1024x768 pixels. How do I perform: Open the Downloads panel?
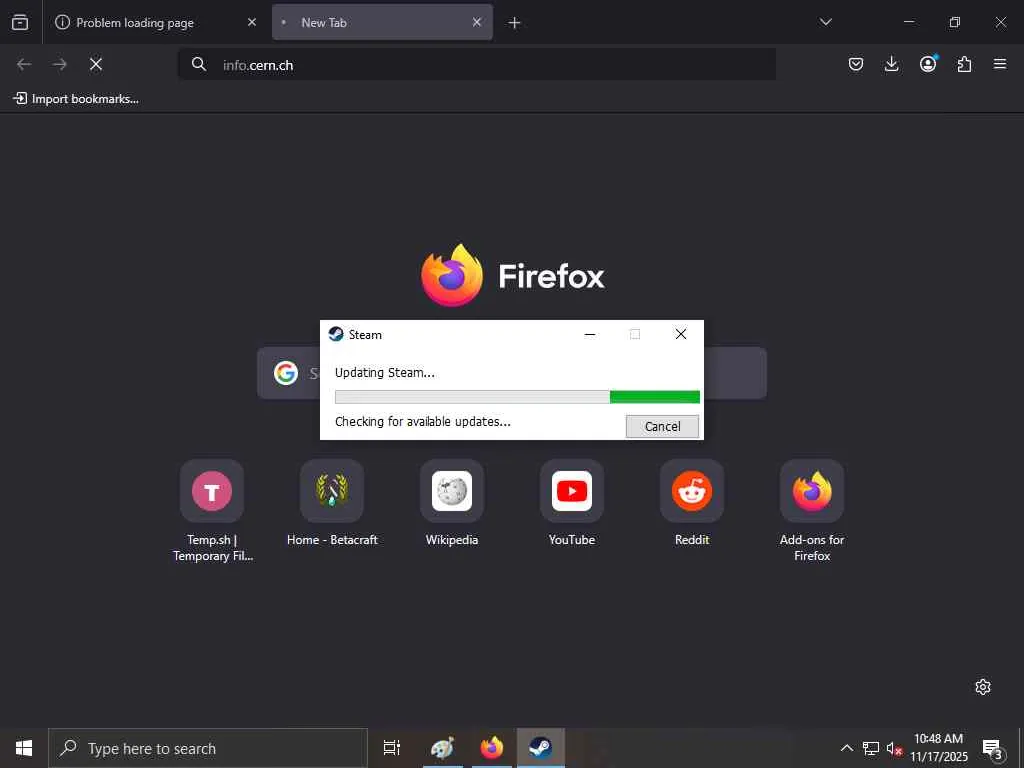coord(891,64)
